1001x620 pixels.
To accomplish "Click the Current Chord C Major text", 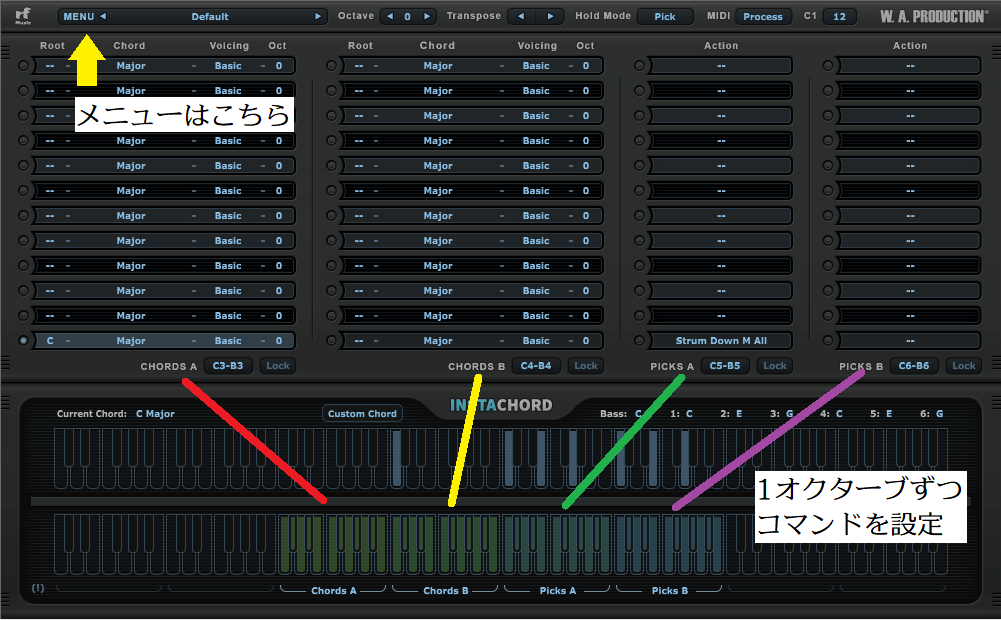I will point(155,414).
